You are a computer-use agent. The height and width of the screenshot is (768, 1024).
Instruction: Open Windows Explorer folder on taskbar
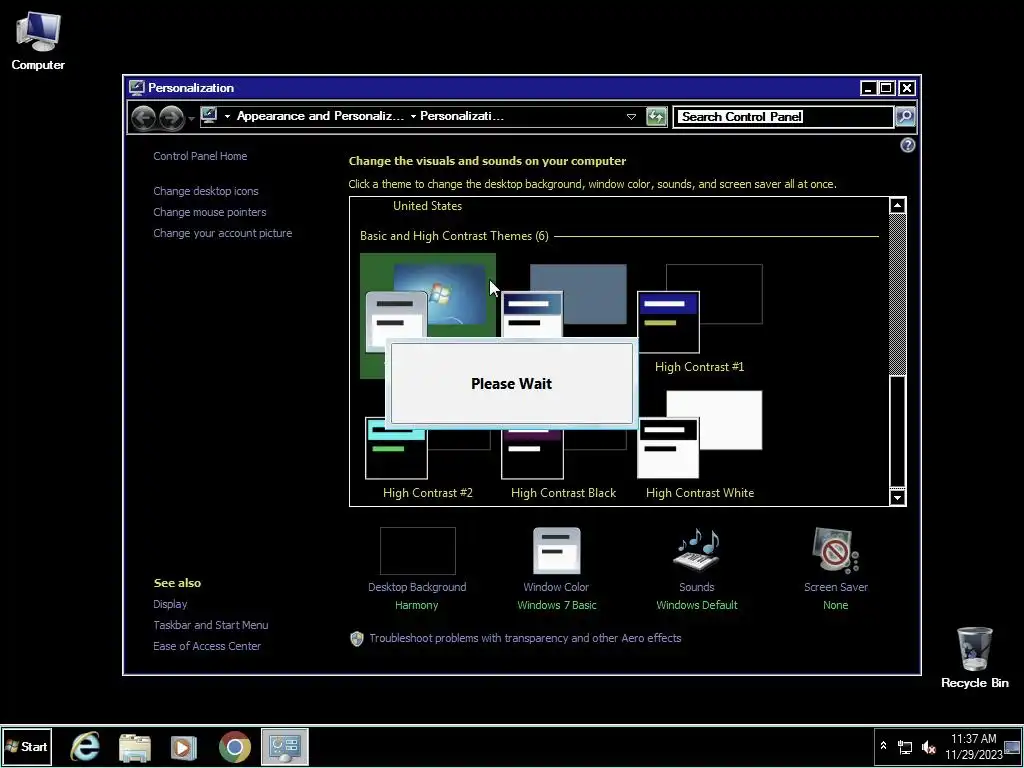(x=135, y=746)
